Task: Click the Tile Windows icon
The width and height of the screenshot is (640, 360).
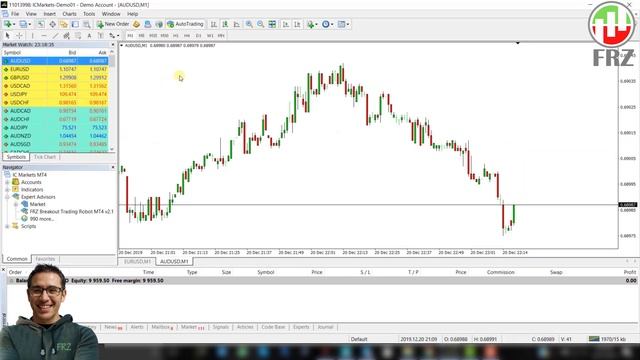Action: [x=272, y=24]
